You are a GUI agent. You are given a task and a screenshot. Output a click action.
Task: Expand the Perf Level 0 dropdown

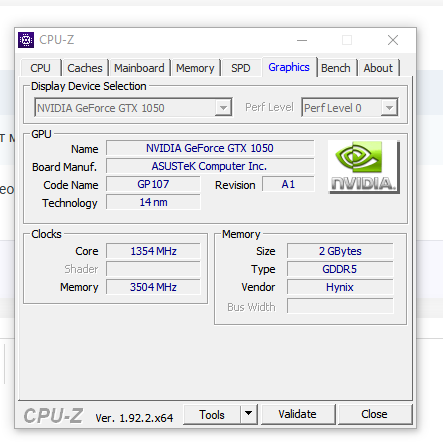coord(389,108)
